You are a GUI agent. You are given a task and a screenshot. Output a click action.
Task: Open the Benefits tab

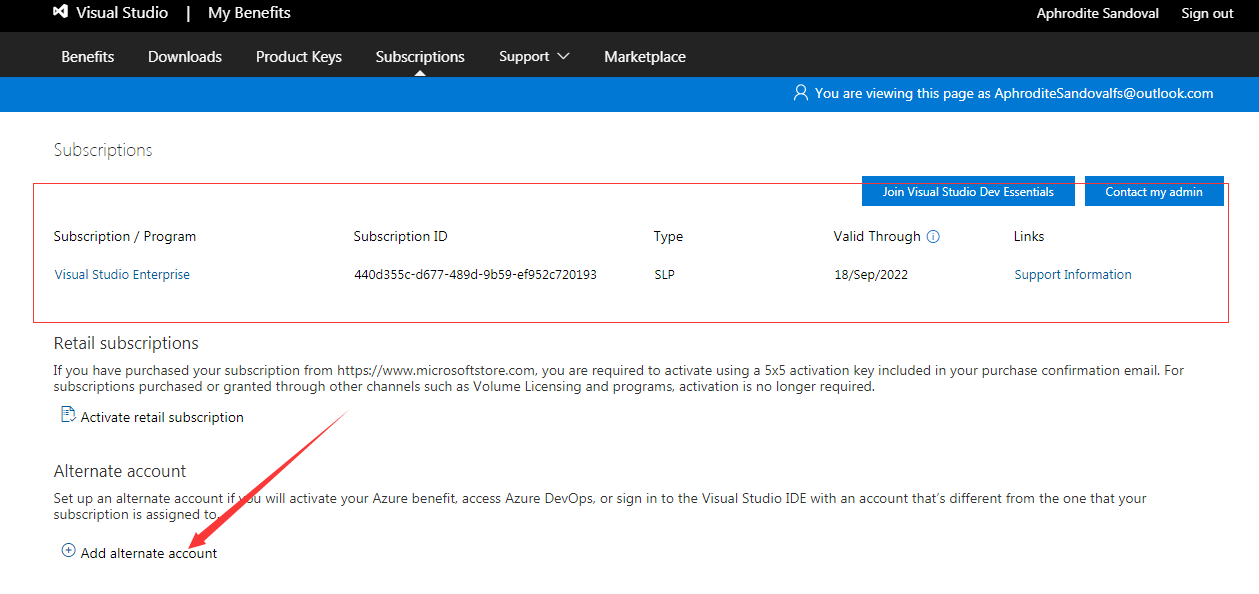[x=88, y=57]
